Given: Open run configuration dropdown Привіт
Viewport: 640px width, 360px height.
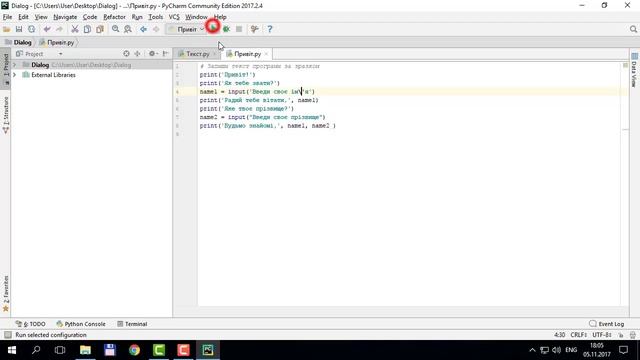Looking at the screenshot, I should [x=186, y=29].
